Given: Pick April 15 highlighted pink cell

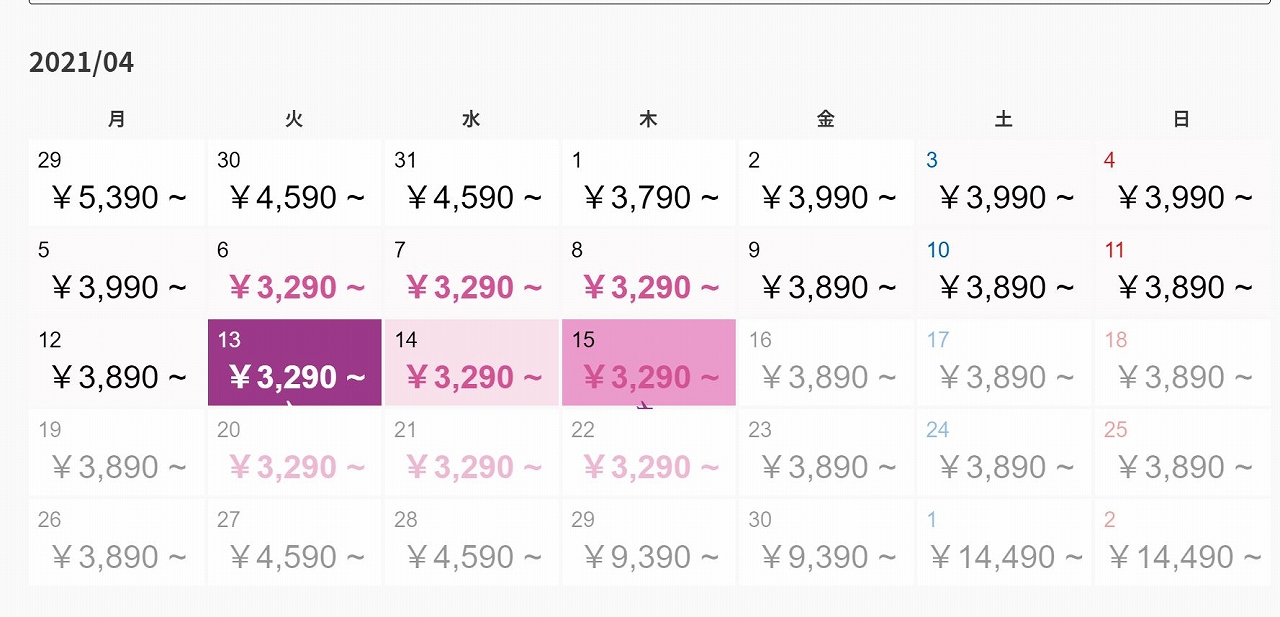Looking at the screenshot, I should click(x=649, y=362).
